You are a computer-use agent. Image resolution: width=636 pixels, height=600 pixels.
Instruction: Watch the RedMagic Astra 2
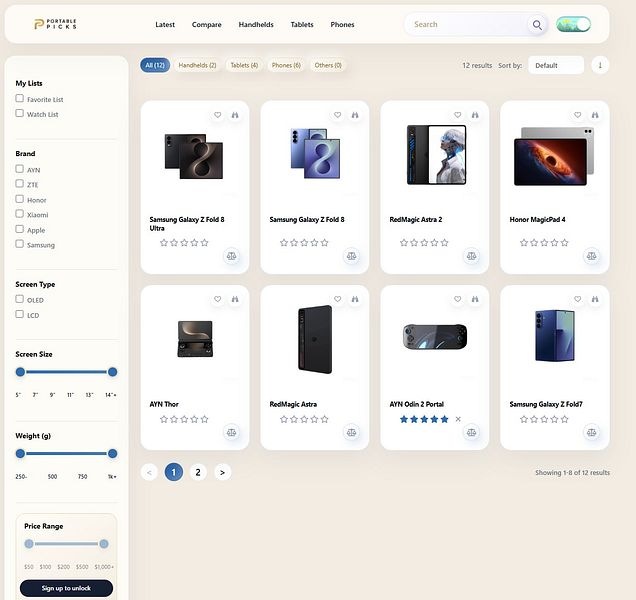475,115
